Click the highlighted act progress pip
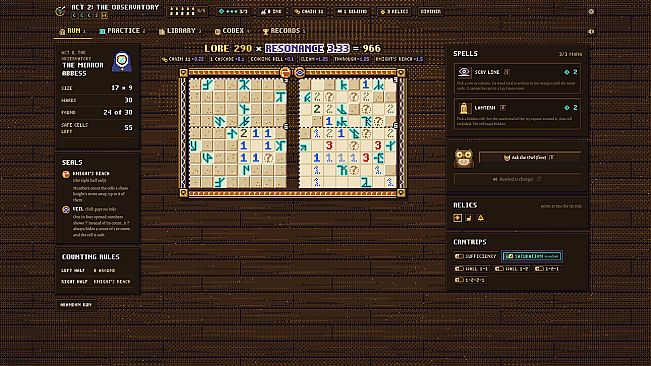This screenshot has width=651, height=366. click(104, 16)
